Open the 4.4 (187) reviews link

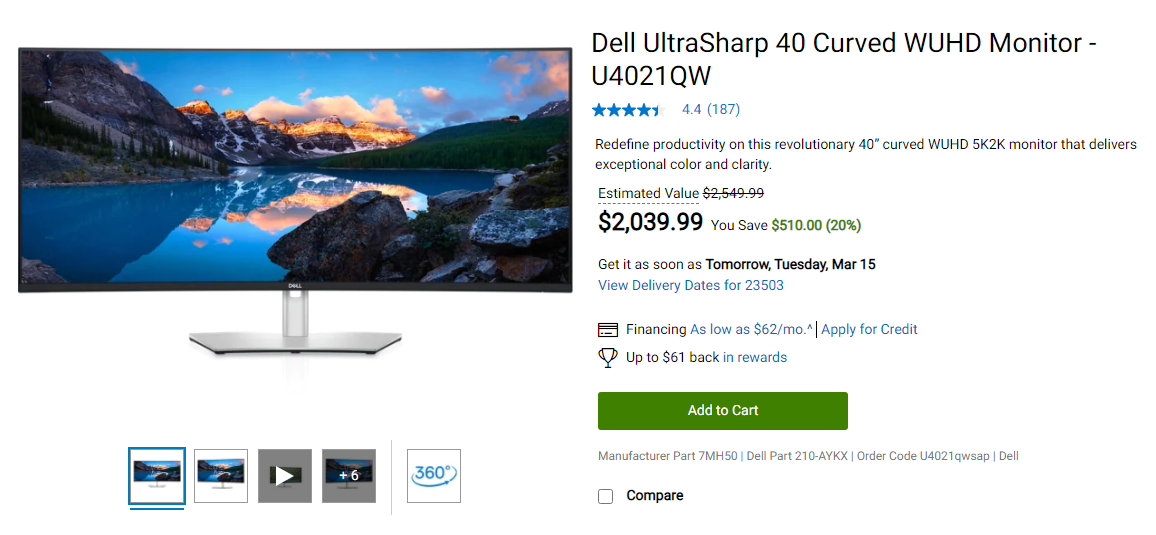711,110
